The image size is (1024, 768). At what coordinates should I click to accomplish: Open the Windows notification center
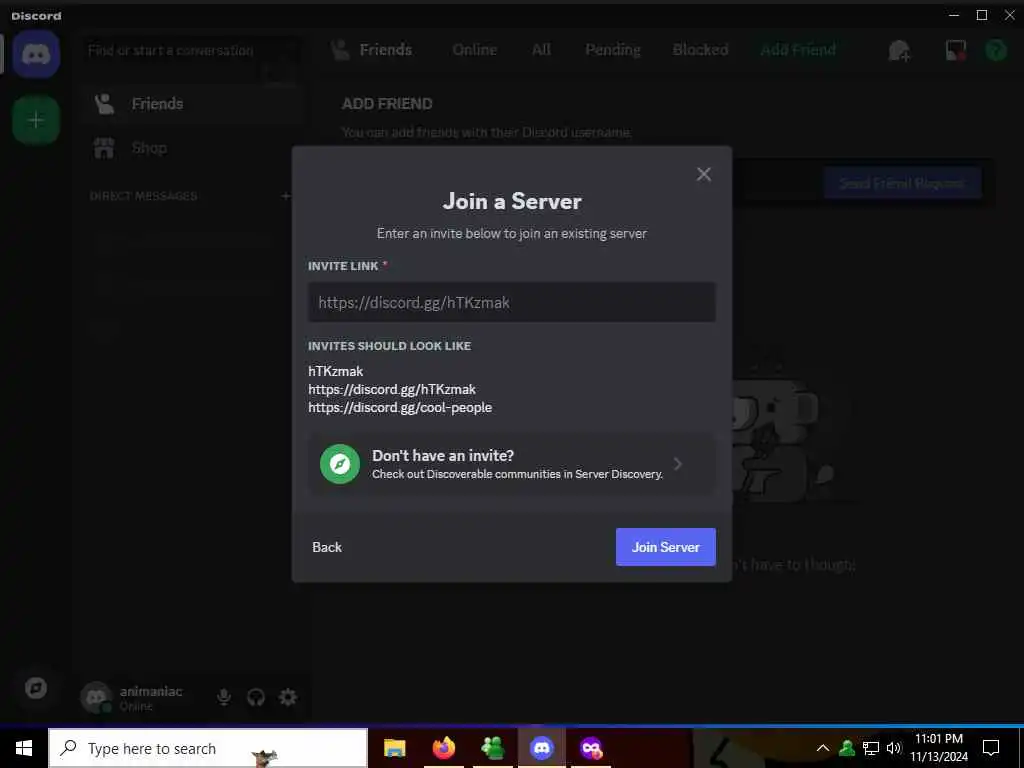(x=991, y=748)
